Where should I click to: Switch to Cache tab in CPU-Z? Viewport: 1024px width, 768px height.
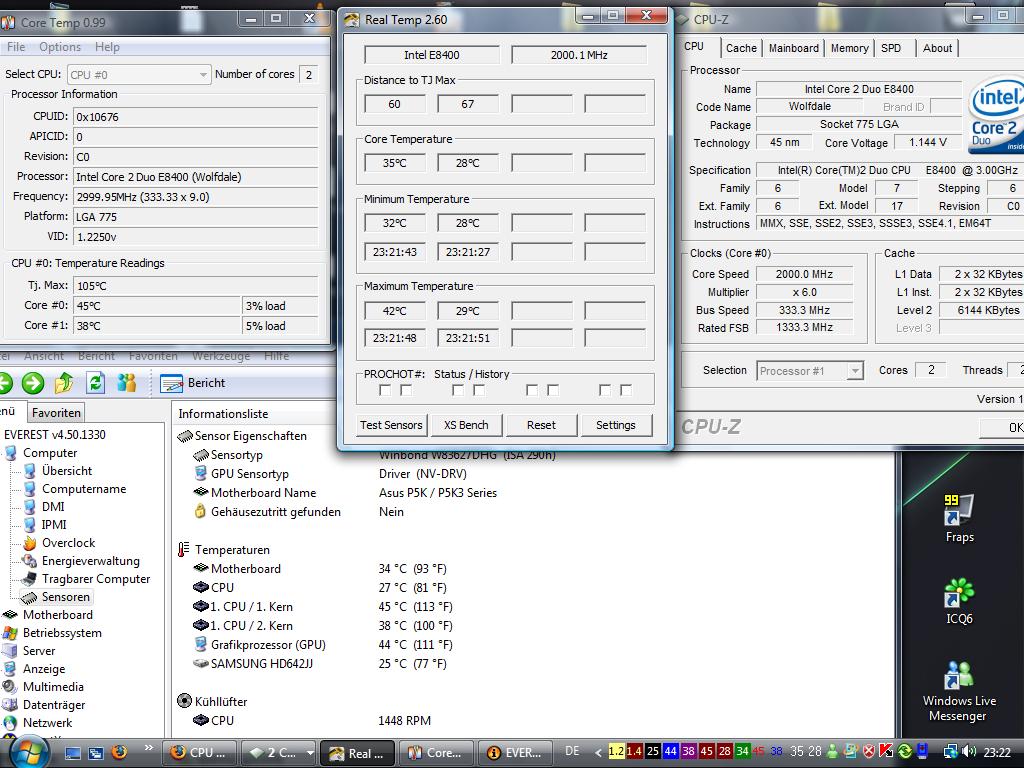click(x=741, y=48)
